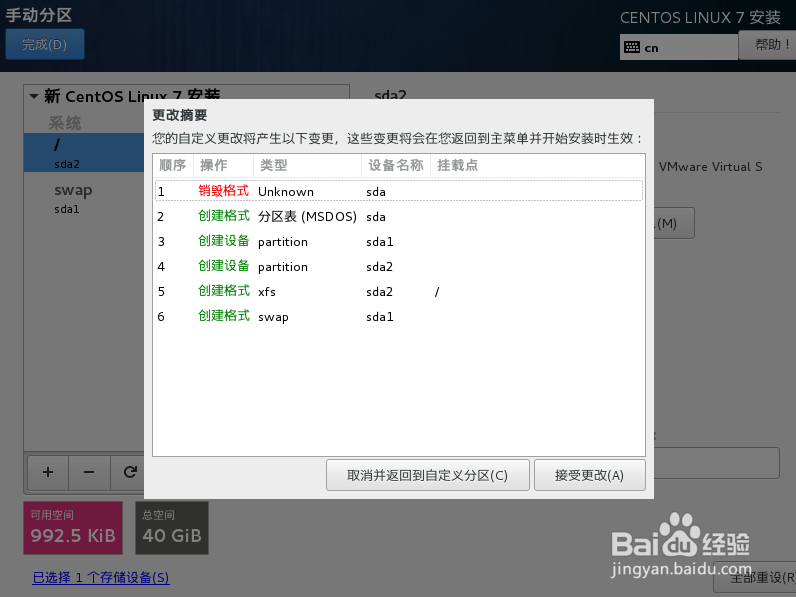Select the swap sda1 entry
The height and width of the screenshot is (597, 796).
(84, 198)
